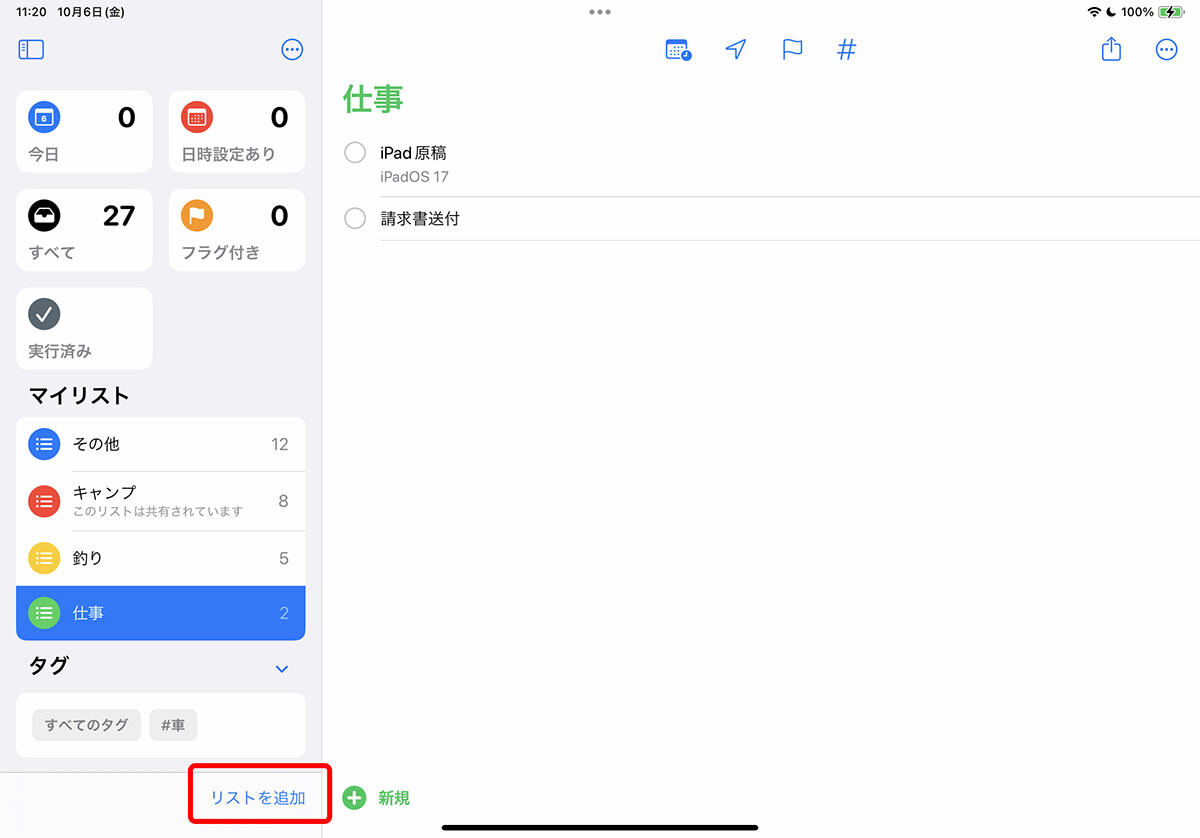Tap the 請求書送付 reminder title

[420, 218]
